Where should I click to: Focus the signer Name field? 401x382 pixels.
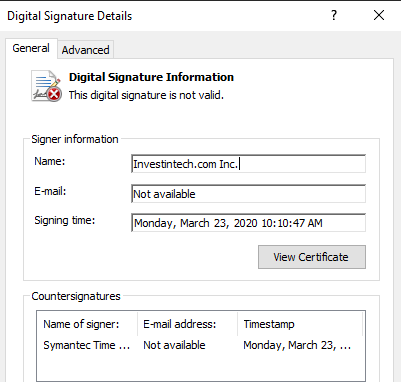(x=248, y=164)
